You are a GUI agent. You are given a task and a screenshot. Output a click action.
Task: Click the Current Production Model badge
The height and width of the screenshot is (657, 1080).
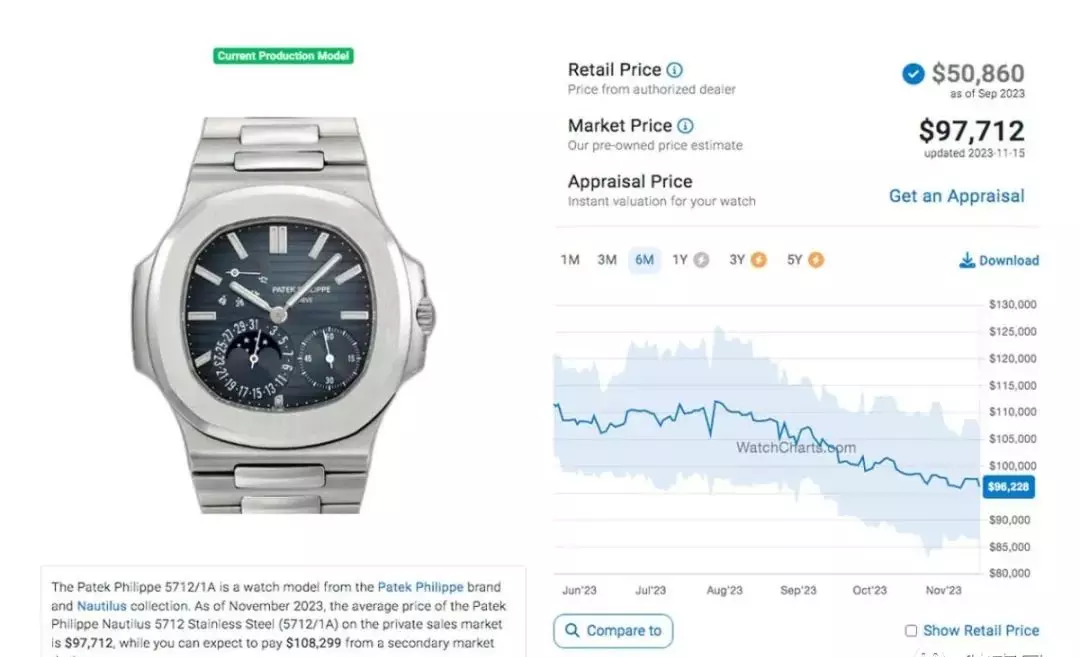[283, 56]
